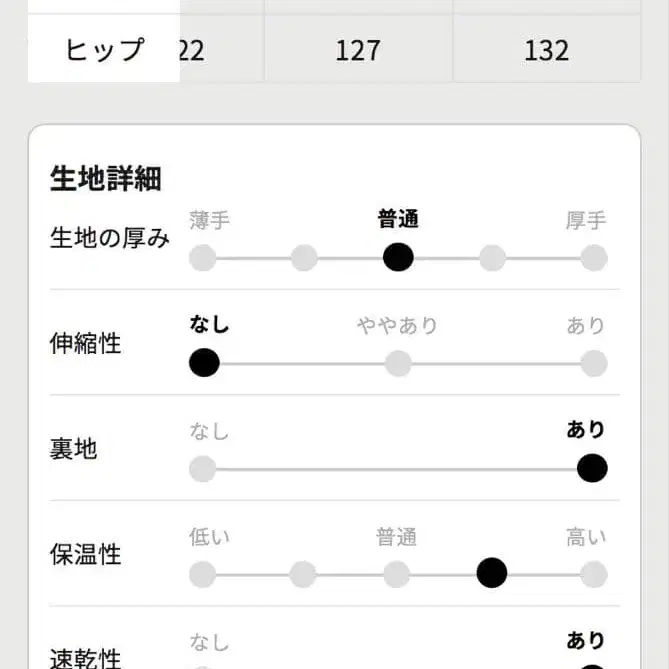Viewport: 669px width, 669px height.
Task: Click the ヒップ row header cell
Action: click(104, 49)
